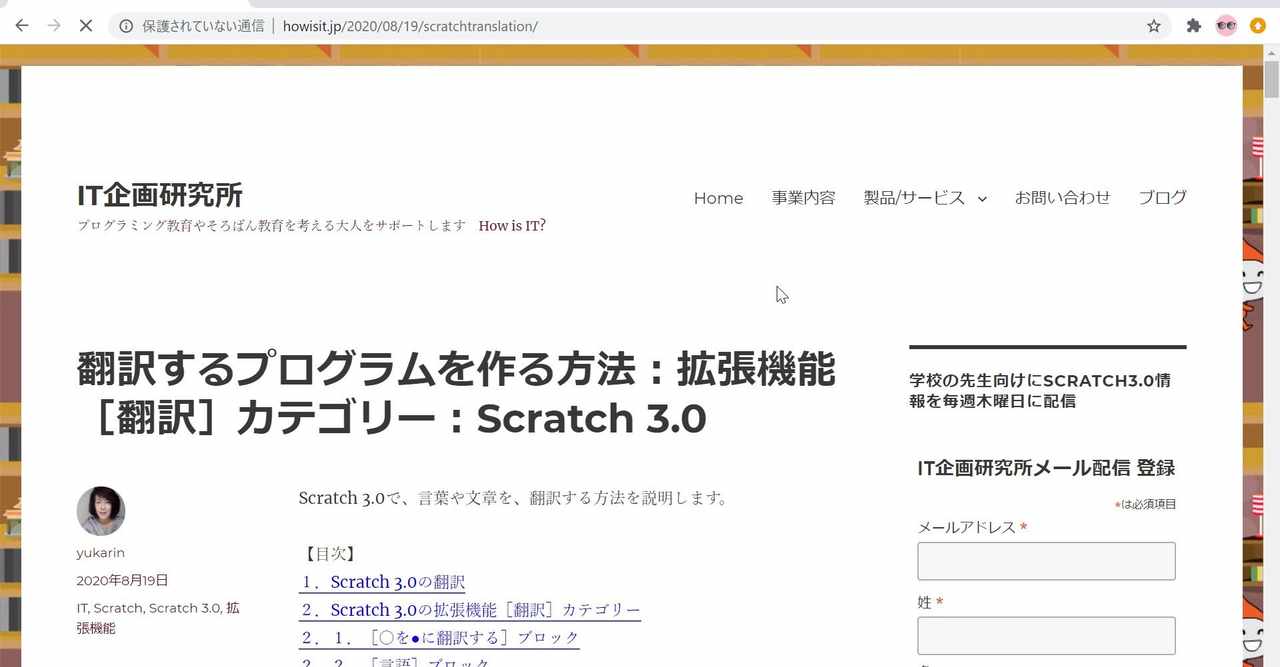Open the Home menu item
The image size is (1280, 667).
click(718, 198)
